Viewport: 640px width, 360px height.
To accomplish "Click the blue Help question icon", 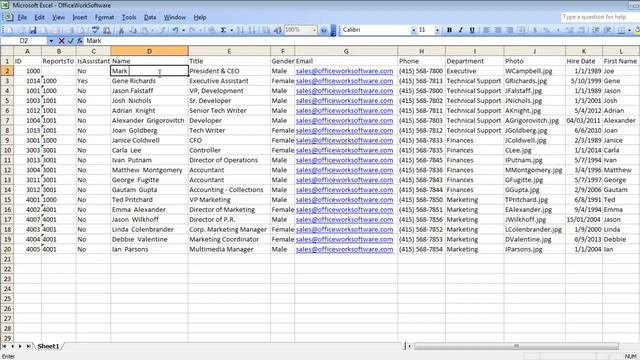I will click(324, 30).
